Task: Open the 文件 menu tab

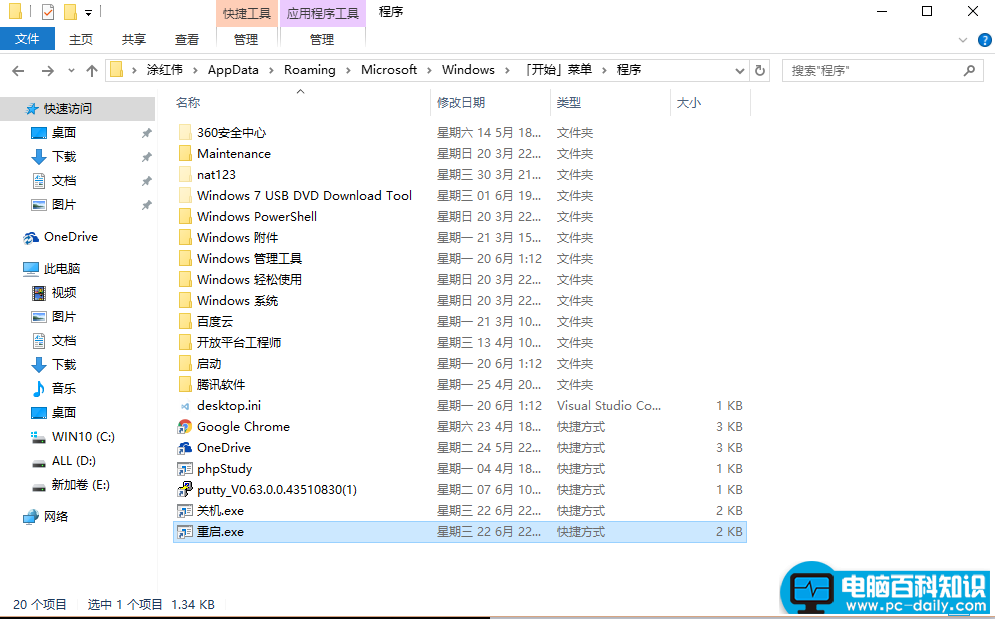Action: [x=27, y=39]
